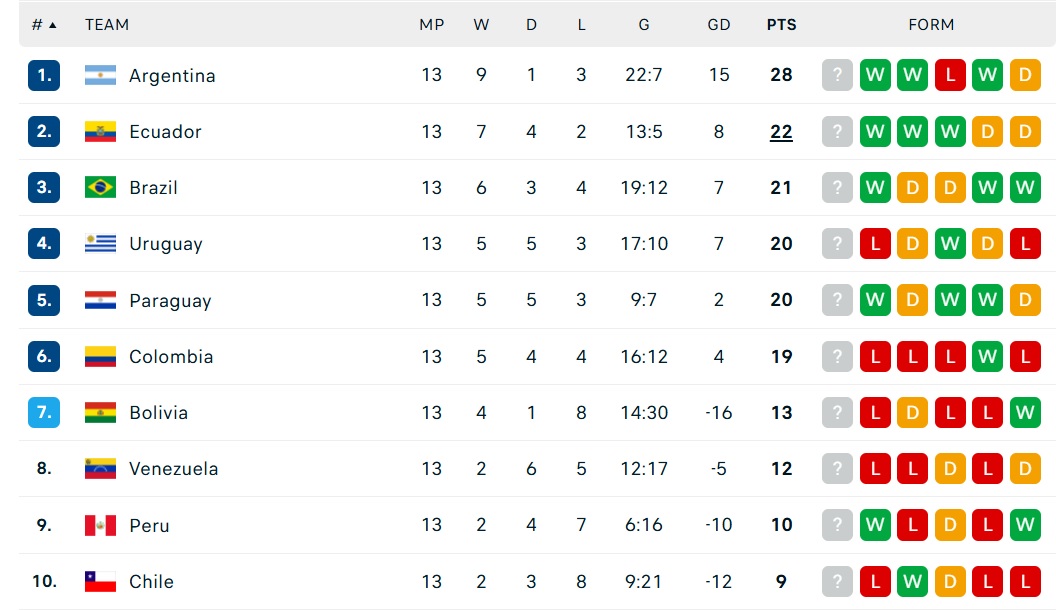Click the dark-blue rank 1 badge

(44, 75)
